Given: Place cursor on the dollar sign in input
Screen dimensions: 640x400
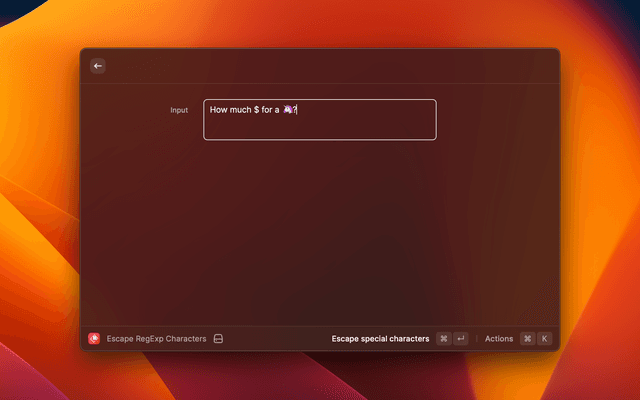Looking at the screenshot, I should pos(257,109).
